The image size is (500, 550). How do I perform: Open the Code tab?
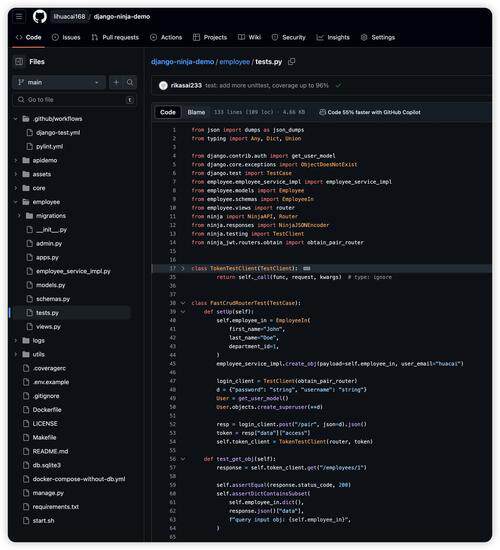tap(29, 38)
